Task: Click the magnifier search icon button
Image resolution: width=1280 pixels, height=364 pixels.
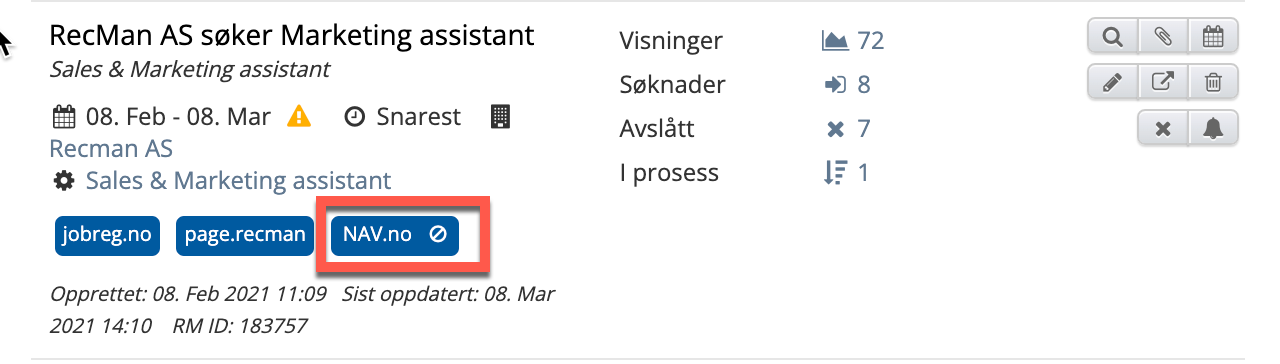Action: coord(1112,37)
